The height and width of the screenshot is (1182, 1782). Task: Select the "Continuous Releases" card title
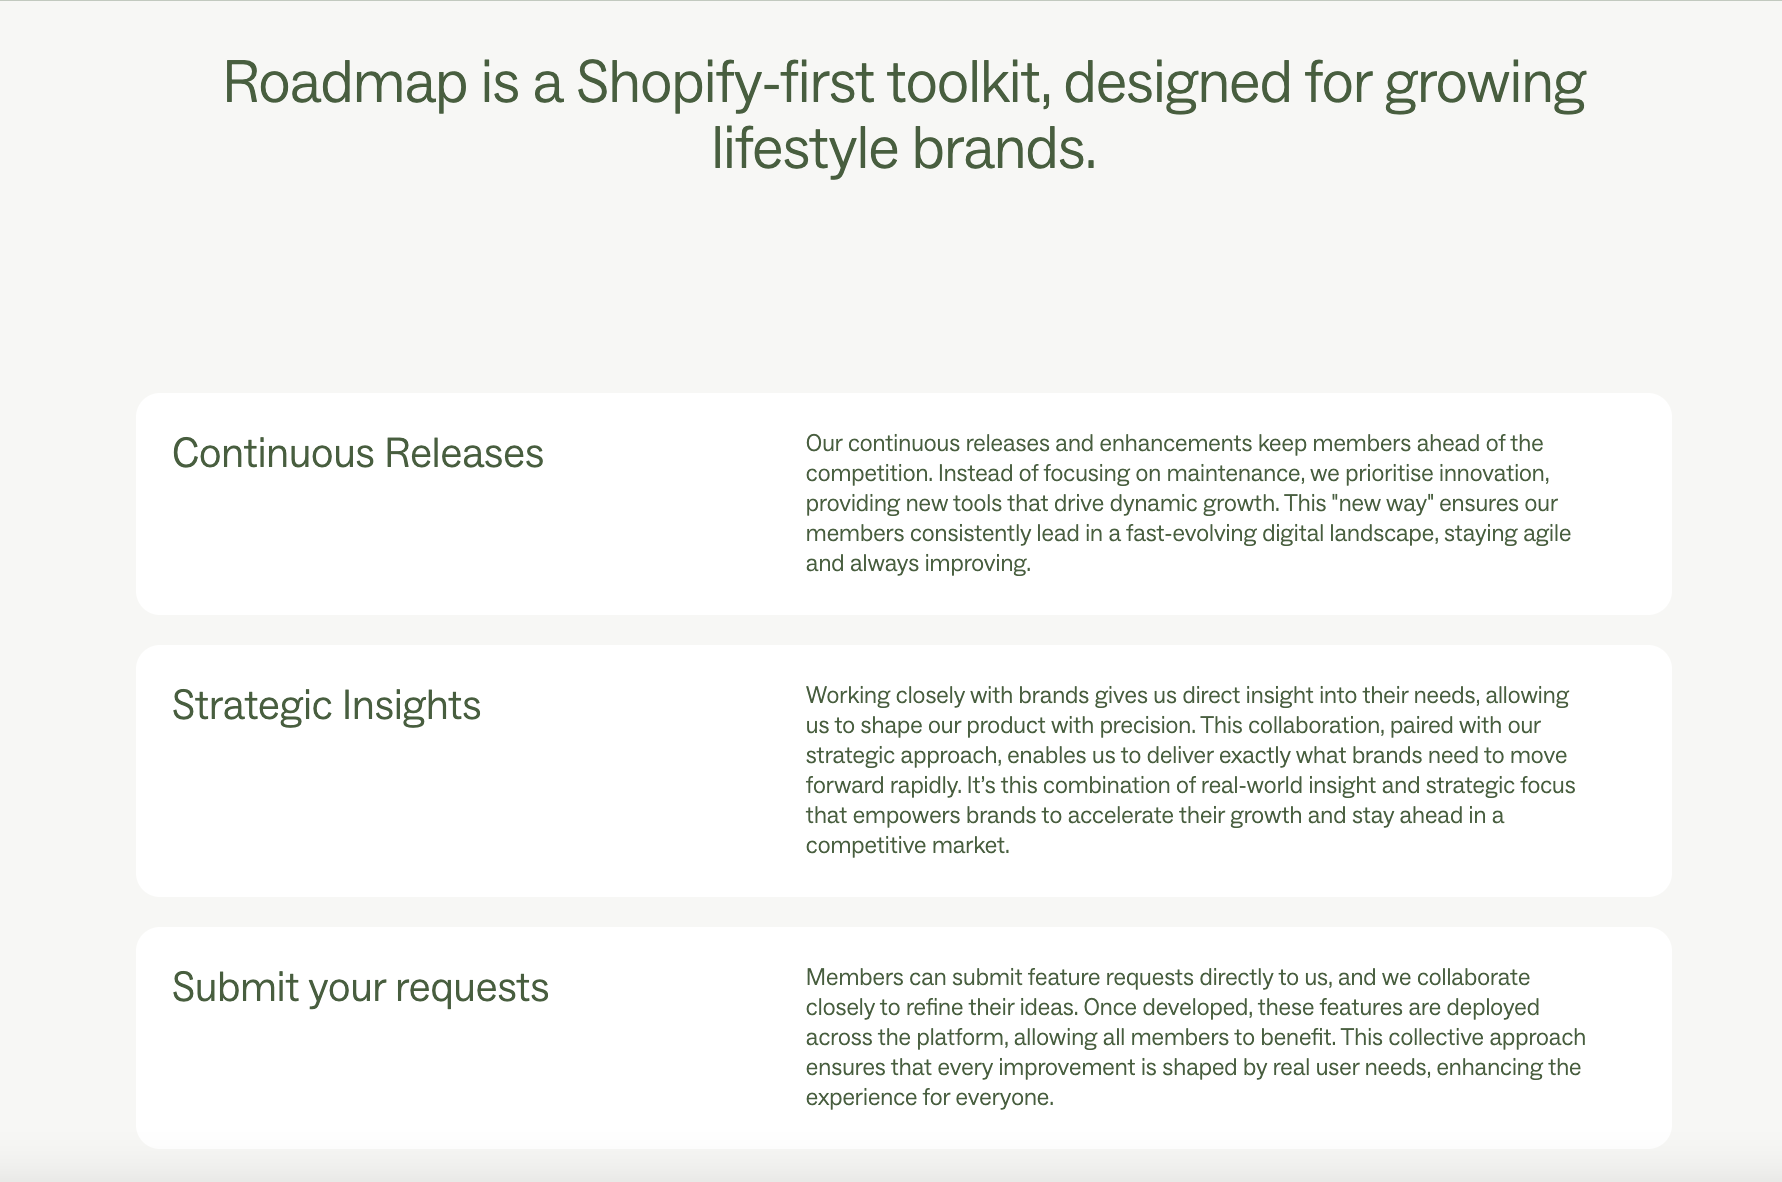pyautogui.click(x=358, y=453)
